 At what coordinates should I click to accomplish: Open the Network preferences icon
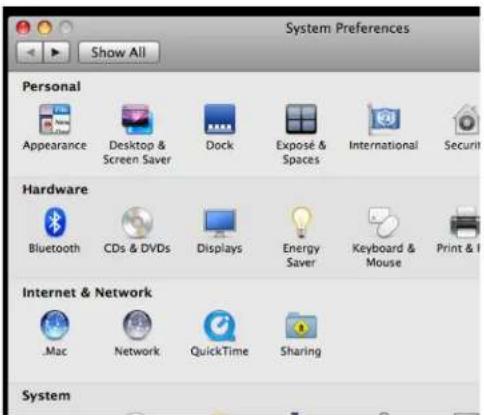tap(137, 325)
